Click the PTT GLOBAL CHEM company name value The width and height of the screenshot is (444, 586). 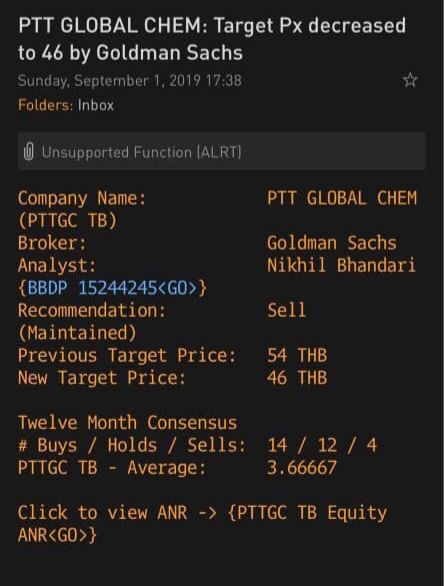click(x=342, y=198)
